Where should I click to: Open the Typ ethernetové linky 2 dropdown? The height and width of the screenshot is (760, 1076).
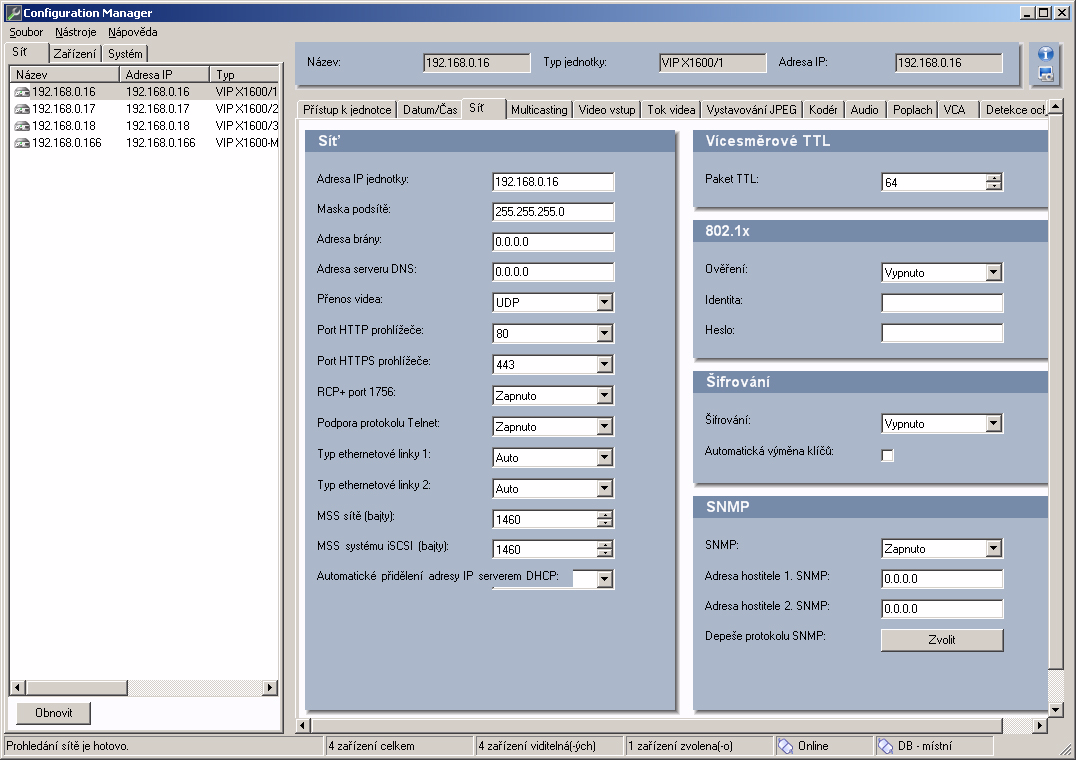(x=604, y=488)
